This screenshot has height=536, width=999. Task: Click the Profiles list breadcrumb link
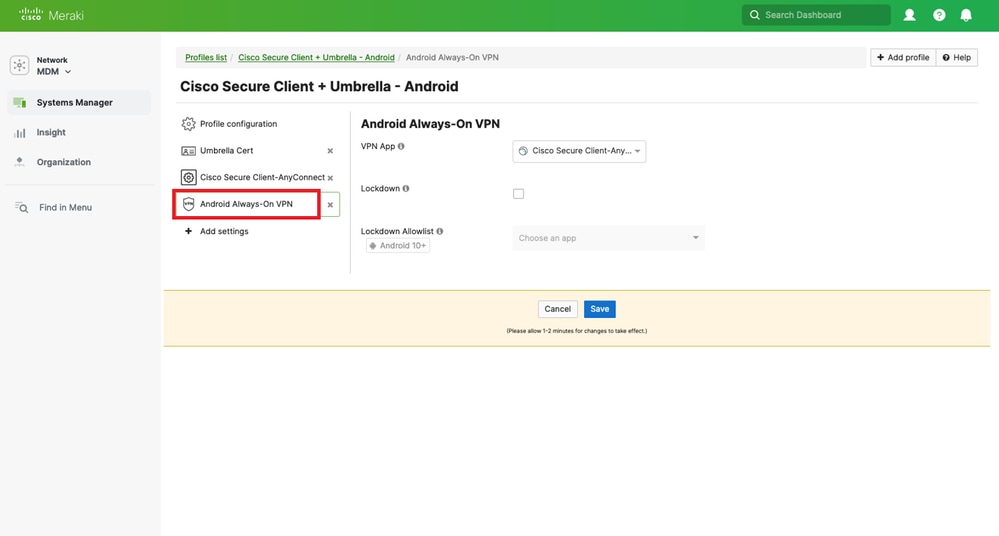[206, 57]
